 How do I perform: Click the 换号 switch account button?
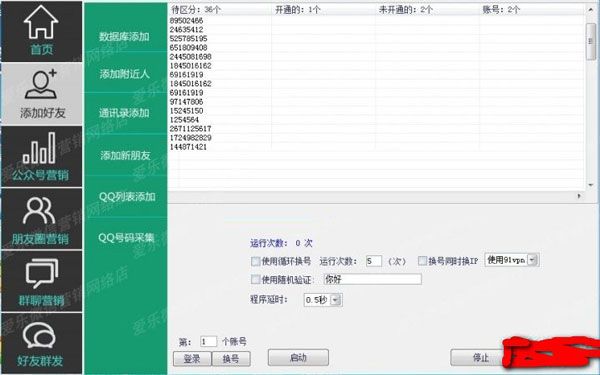coord(231,359)
